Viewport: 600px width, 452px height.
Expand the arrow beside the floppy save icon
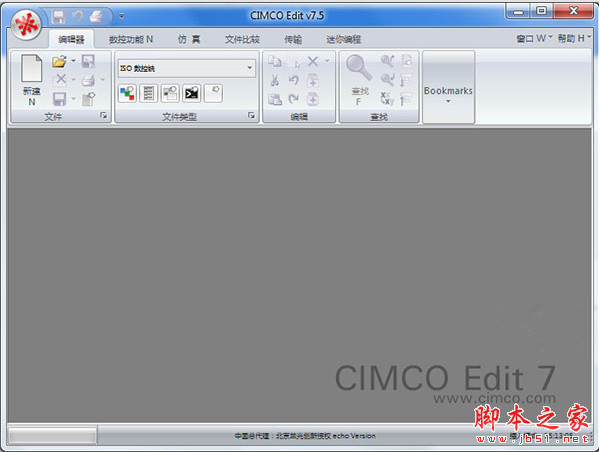pos(73,99)
